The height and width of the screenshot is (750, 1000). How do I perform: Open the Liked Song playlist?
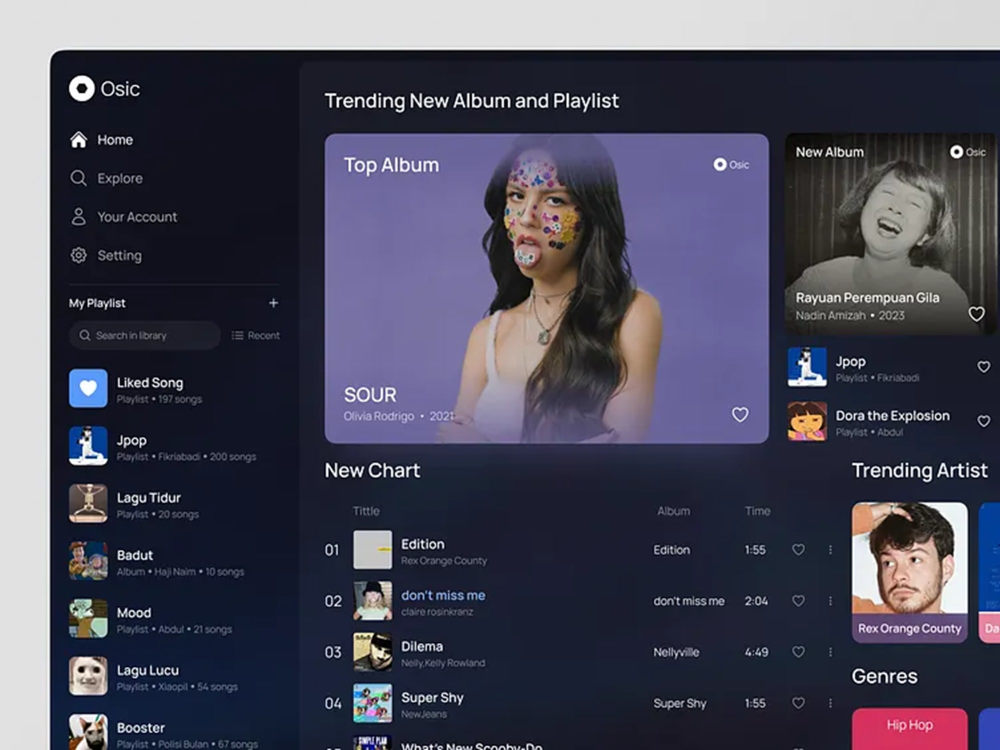click(174, 388)
